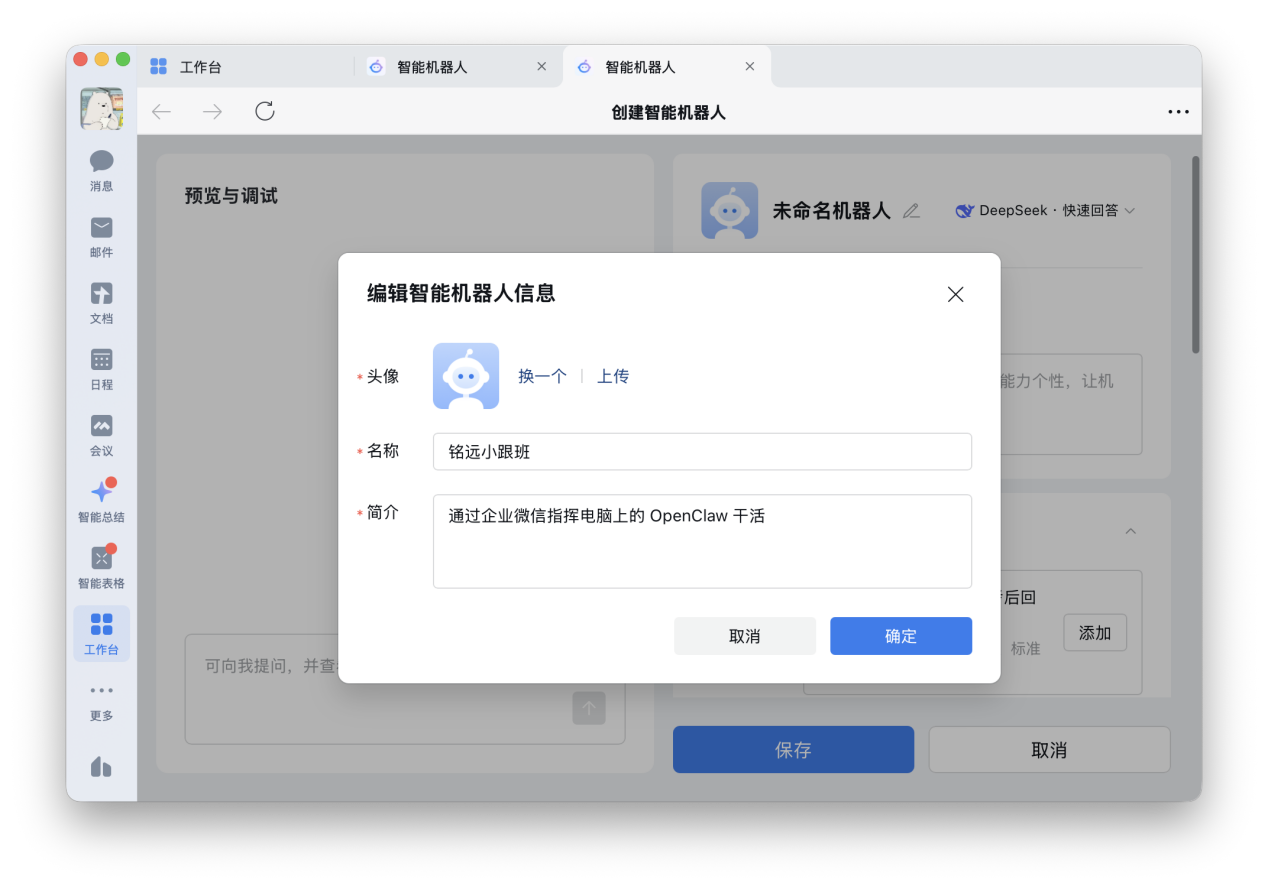Screen dimensions: 1268x889
Task: Open 智能表格 from the sidebar
Action: tap(101, 562)
